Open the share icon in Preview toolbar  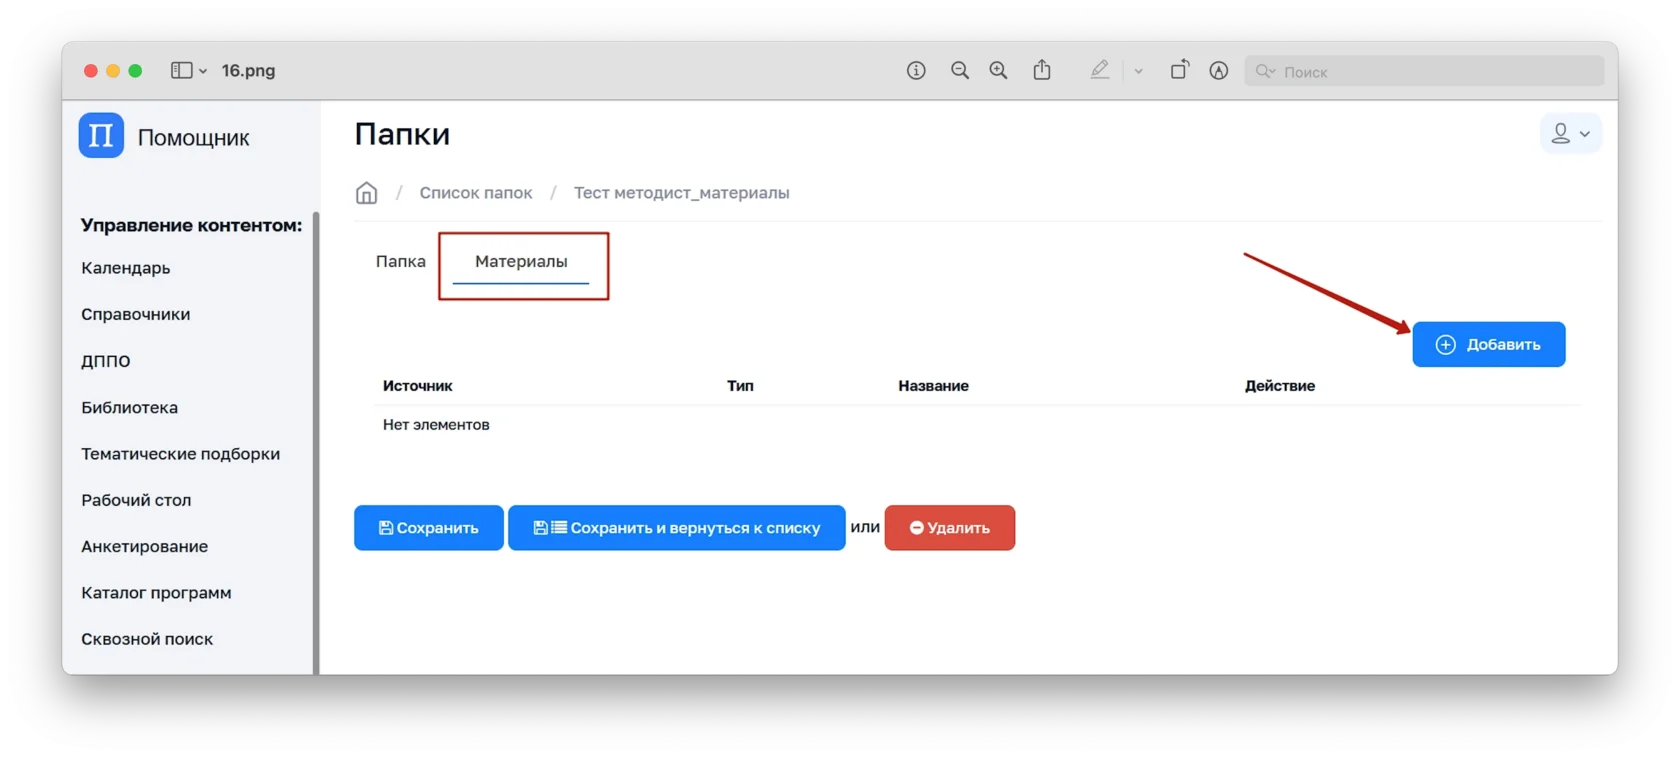pos(1042,70)
